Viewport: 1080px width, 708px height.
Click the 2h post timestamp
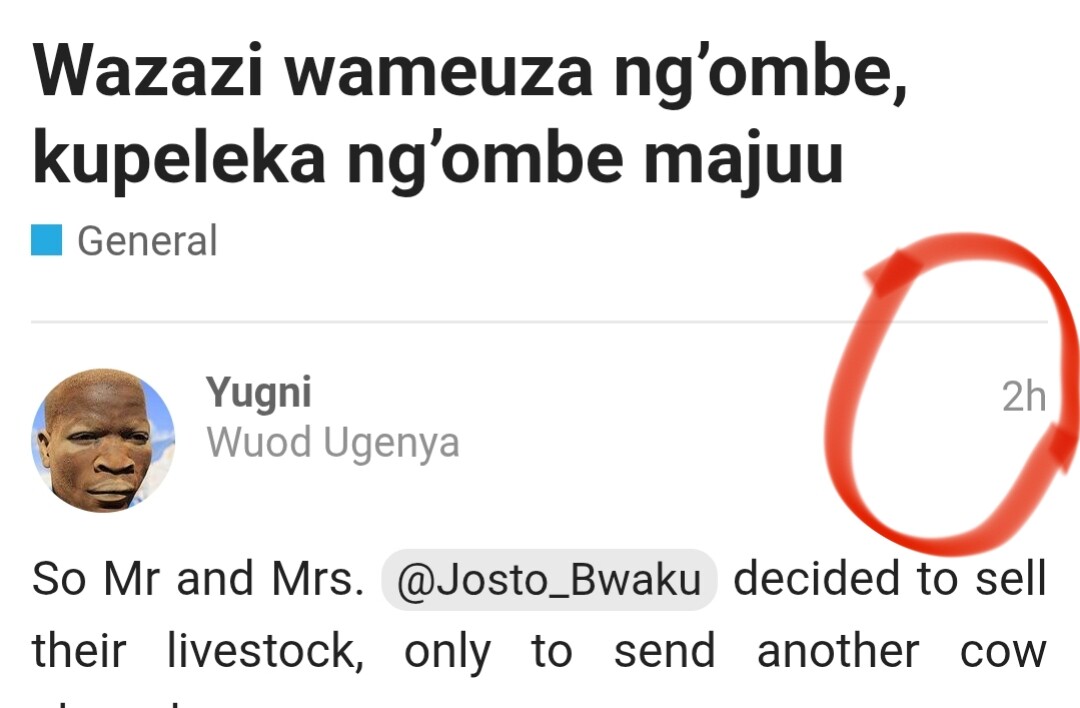click(1024, 397)
